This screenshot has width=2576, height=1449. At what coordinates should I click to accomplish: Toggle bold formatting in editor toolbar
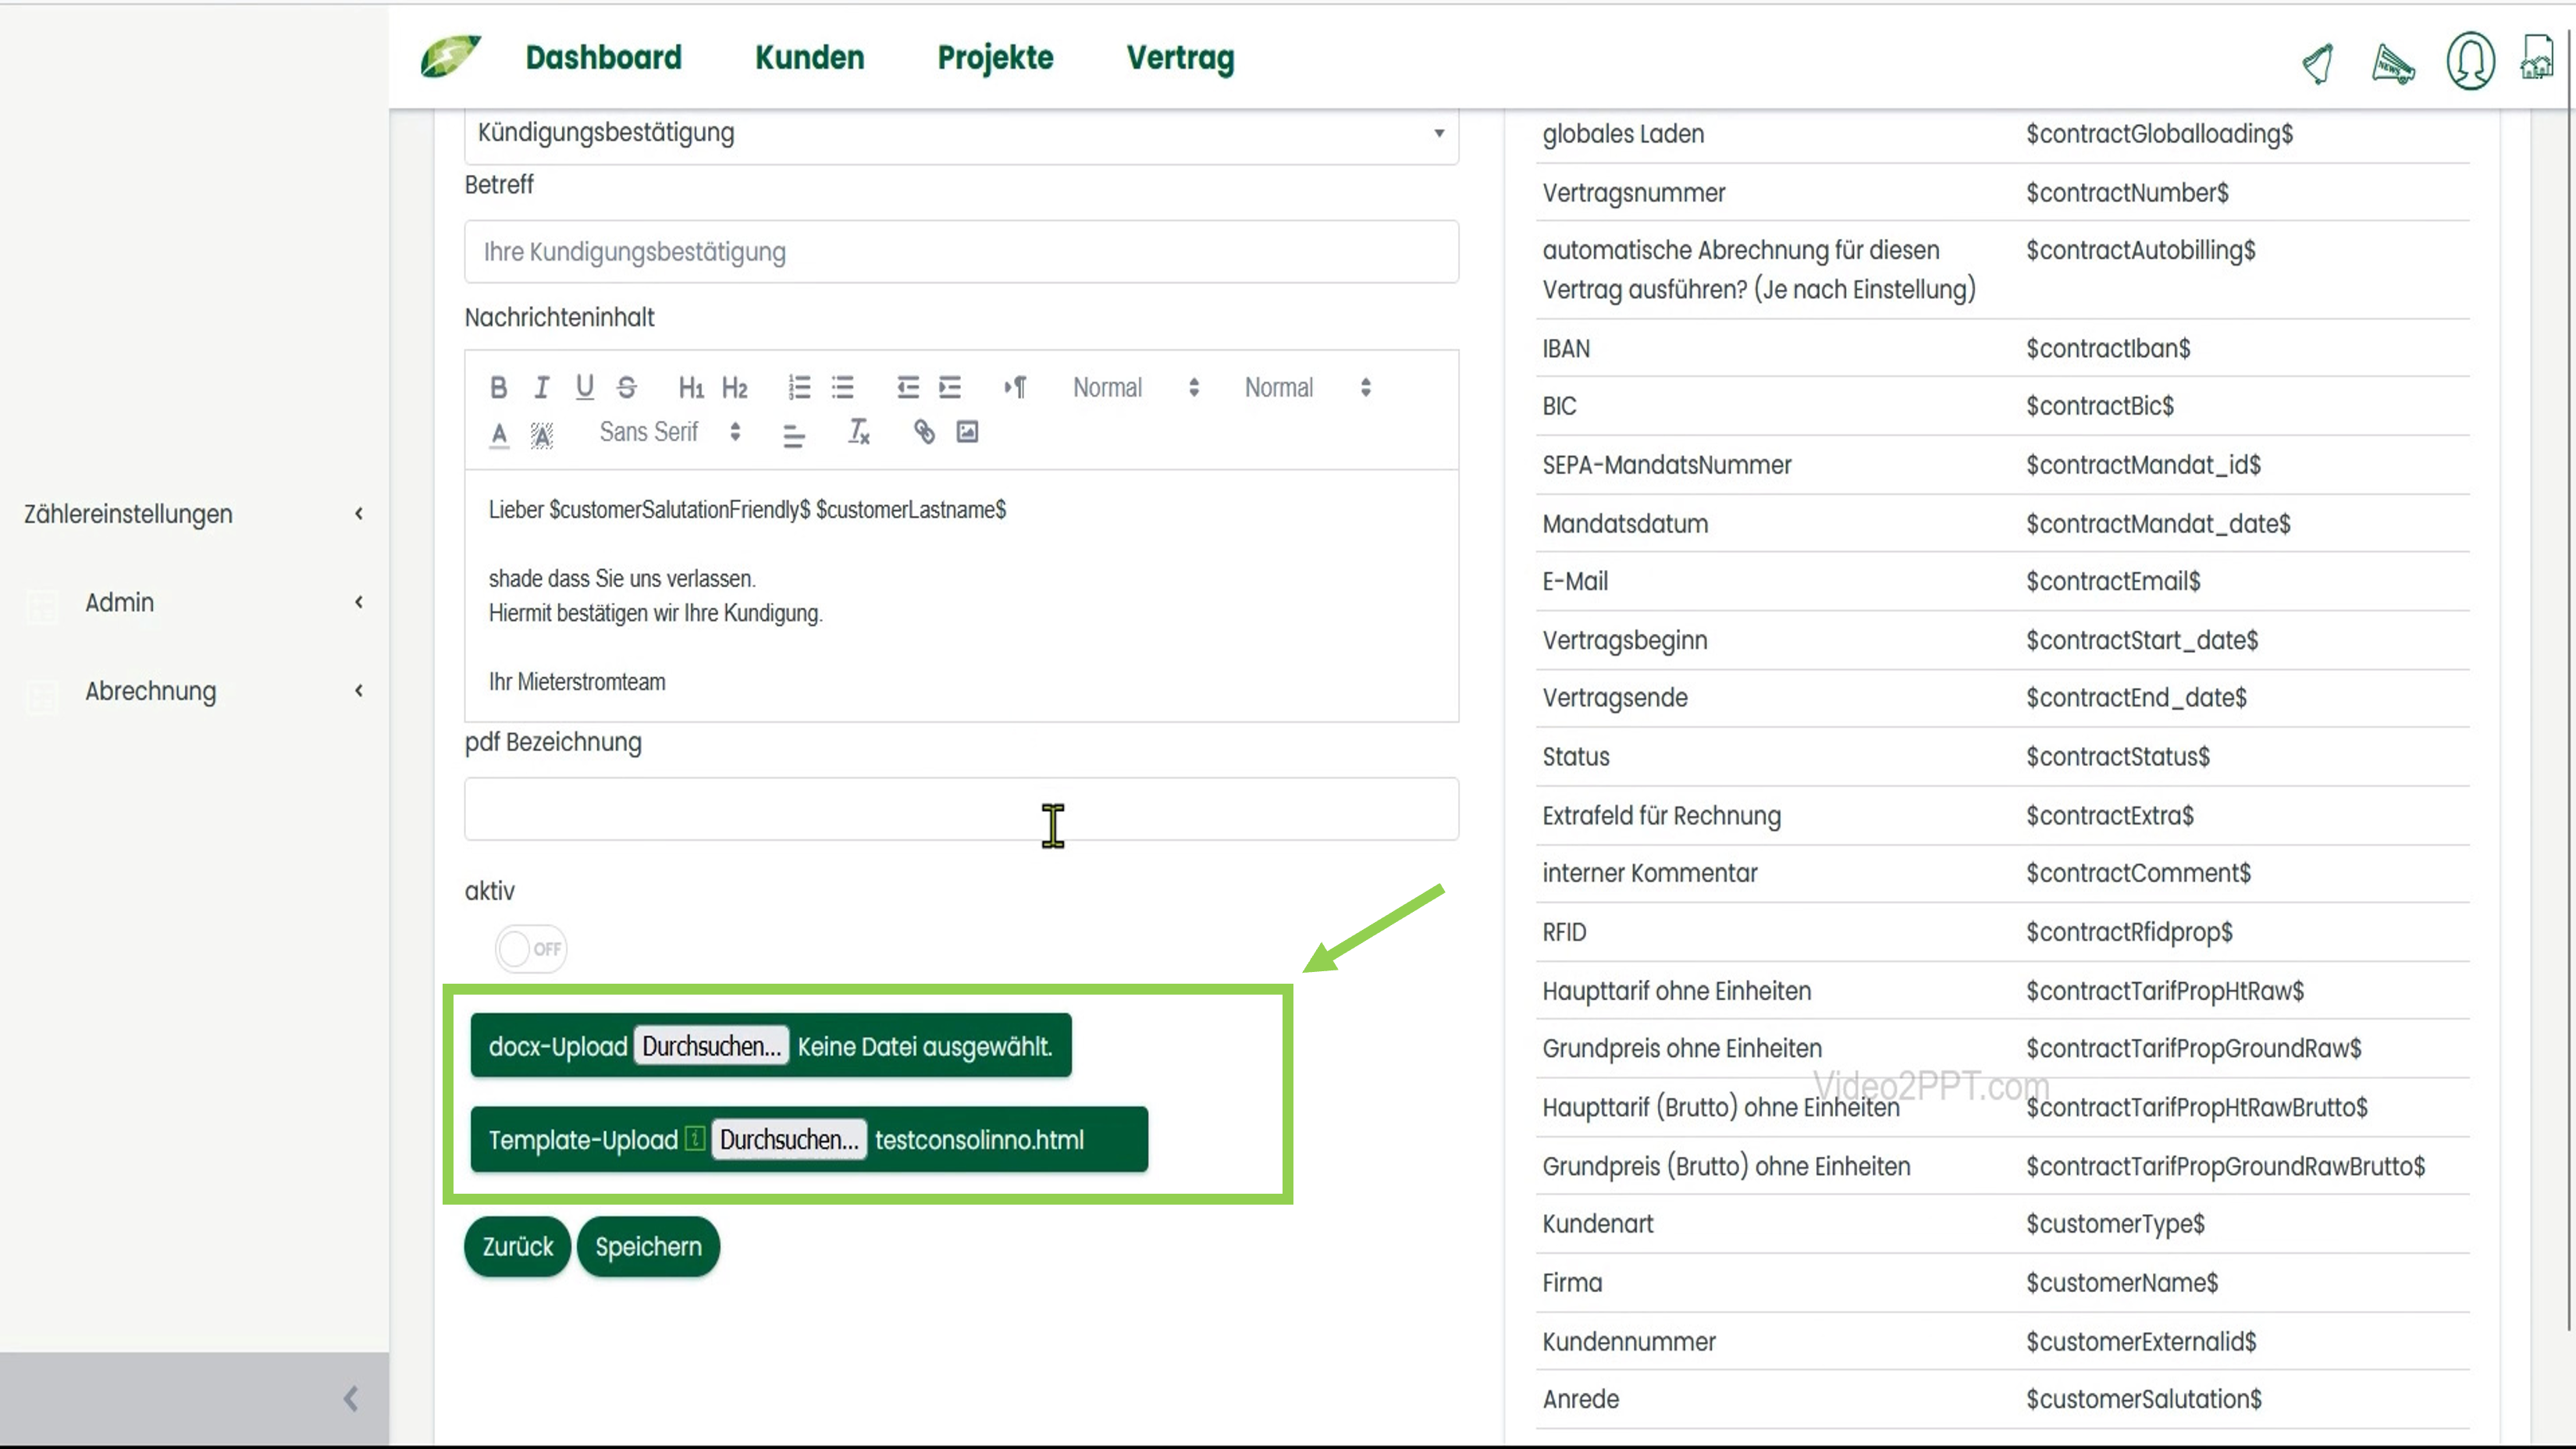point(498,388)
